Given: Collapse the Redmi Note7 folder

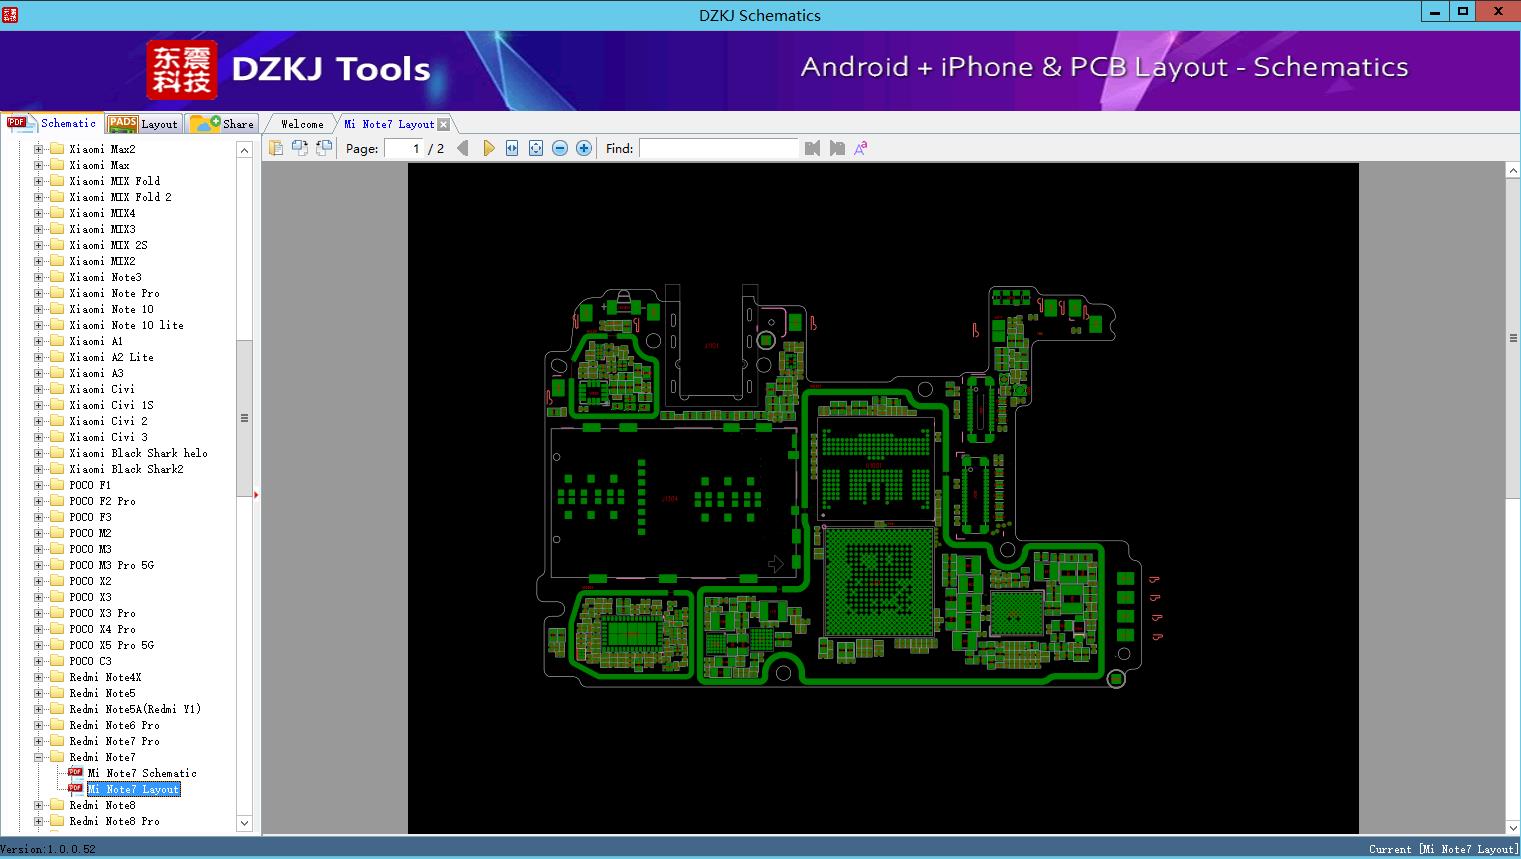Looking at the screenshot, I should (39, 757).
